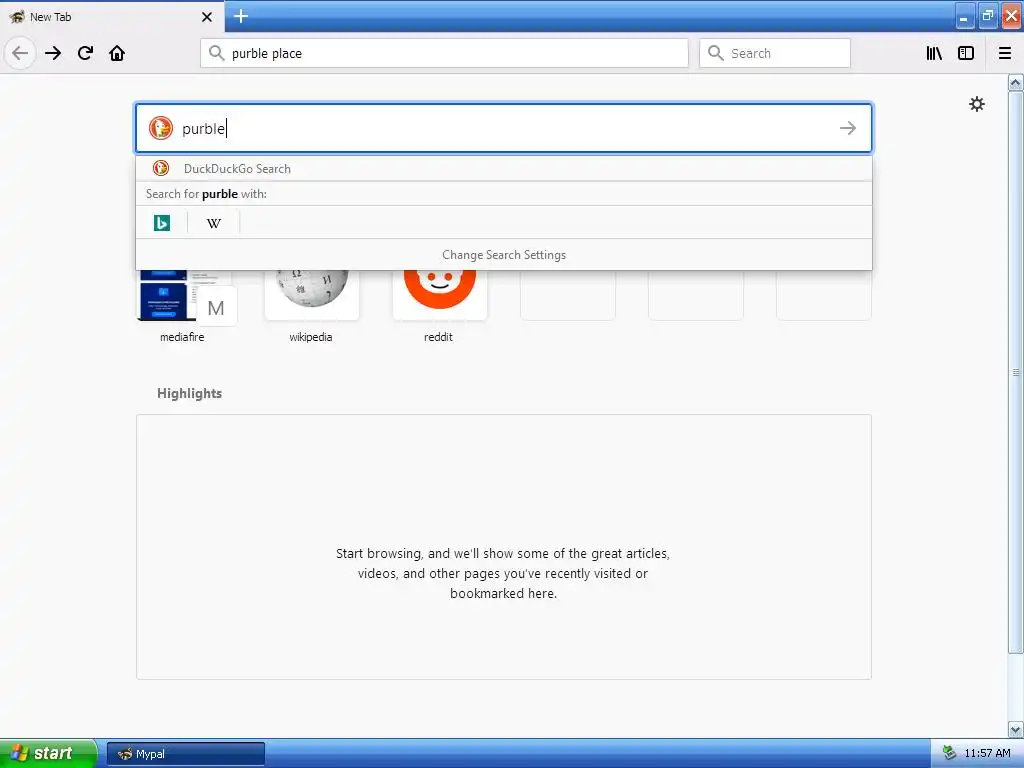
Task: Open a new tab with plus button
Action: click(240, 16)
